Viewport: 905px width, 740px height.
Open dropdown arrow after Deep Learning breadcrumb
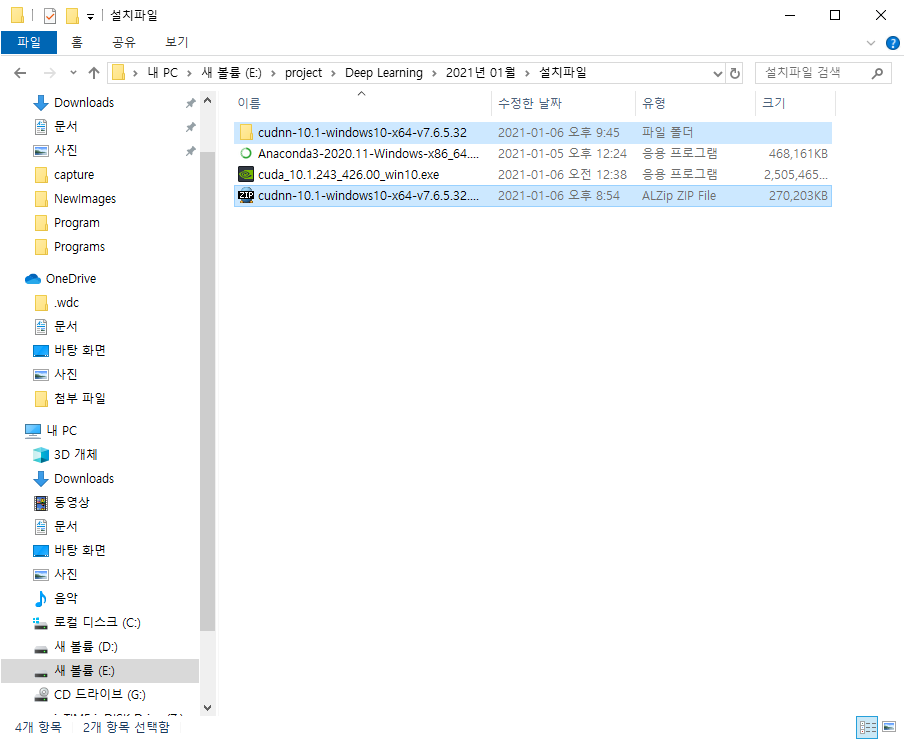434,73
